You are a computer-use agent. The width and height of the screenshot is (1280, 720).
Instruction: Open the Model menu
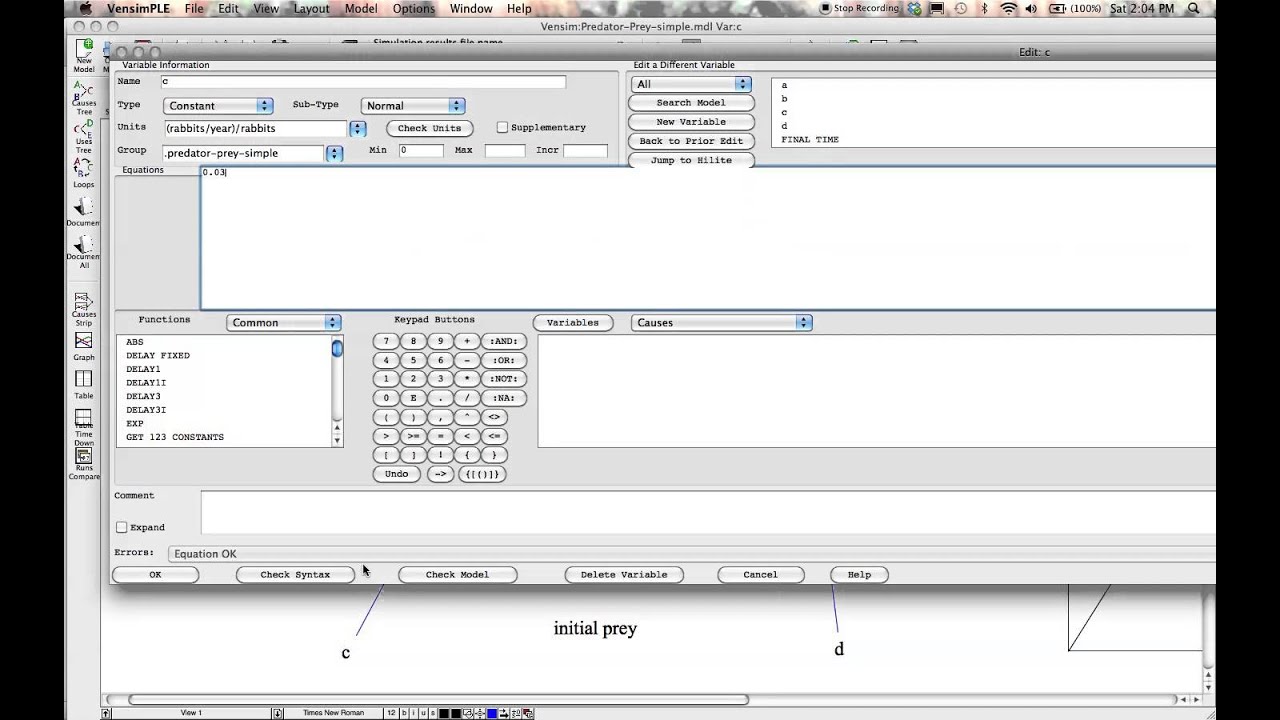point(361,9)
